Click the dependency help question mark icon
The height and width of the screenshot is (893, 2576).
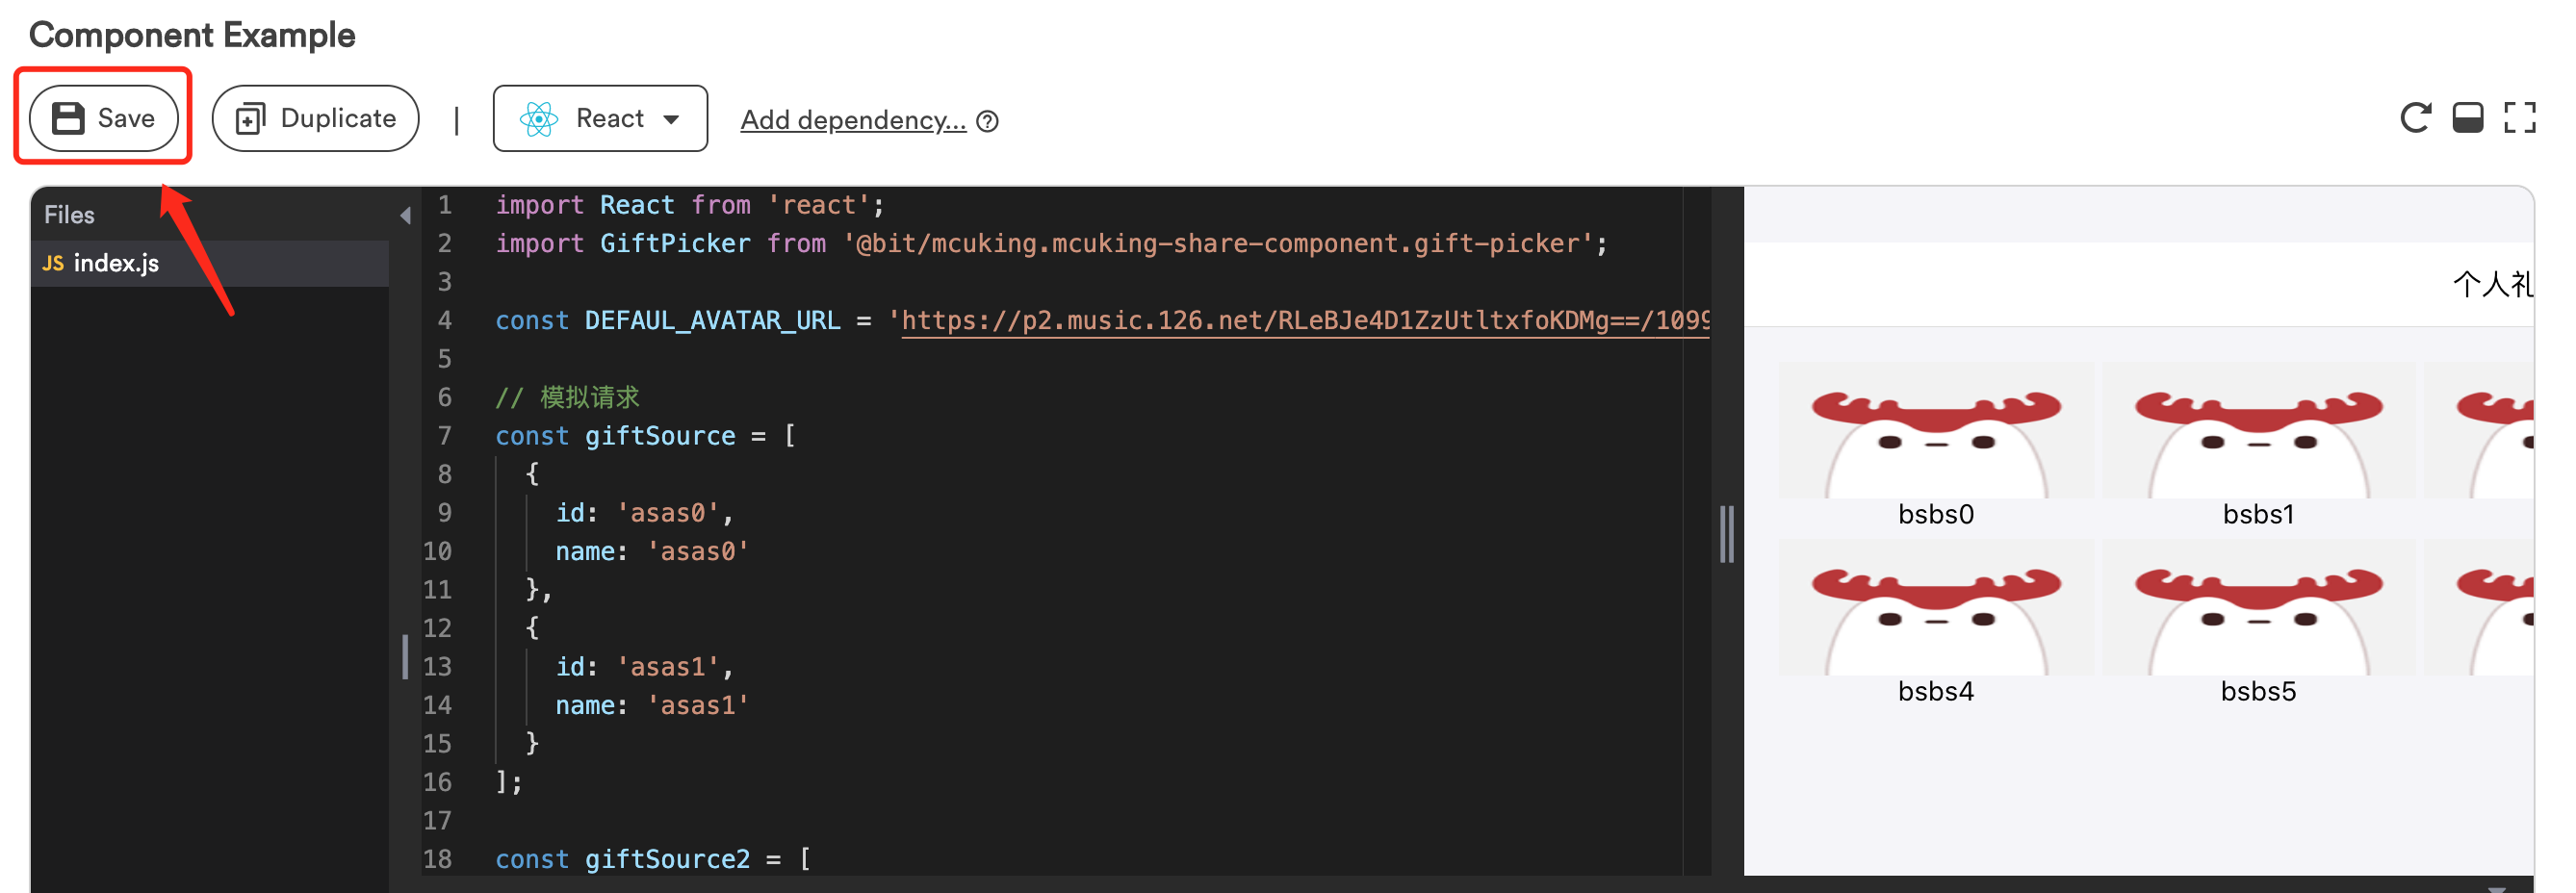pos(987,122)
